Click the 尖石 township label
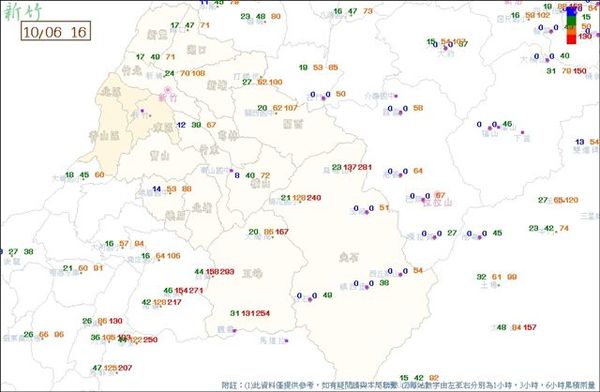 [x=349, y=257]
